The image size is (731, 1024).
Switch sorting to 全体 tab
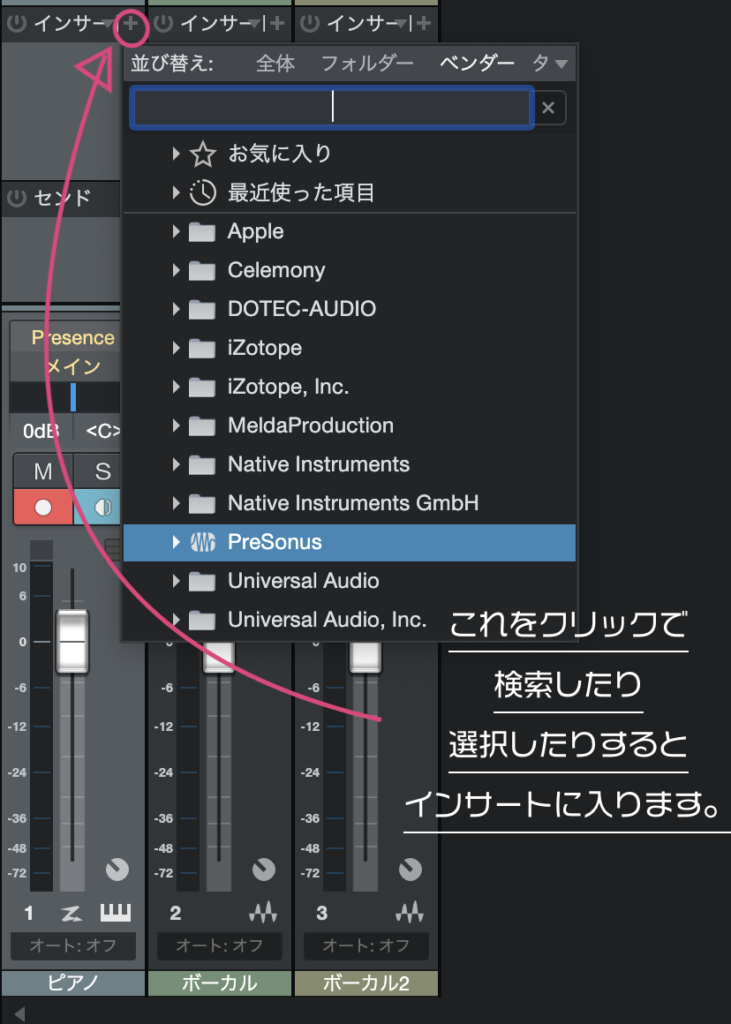pyautogui.click(x=275, y=63)
